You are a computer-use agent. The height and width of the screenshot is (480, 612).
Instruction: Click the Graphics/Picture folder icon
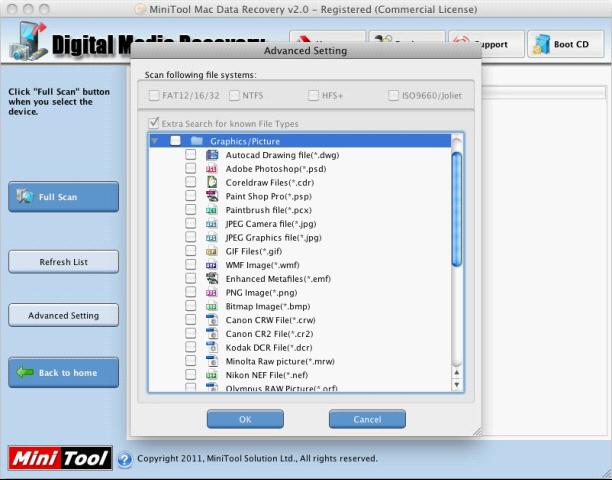(196, 141)
